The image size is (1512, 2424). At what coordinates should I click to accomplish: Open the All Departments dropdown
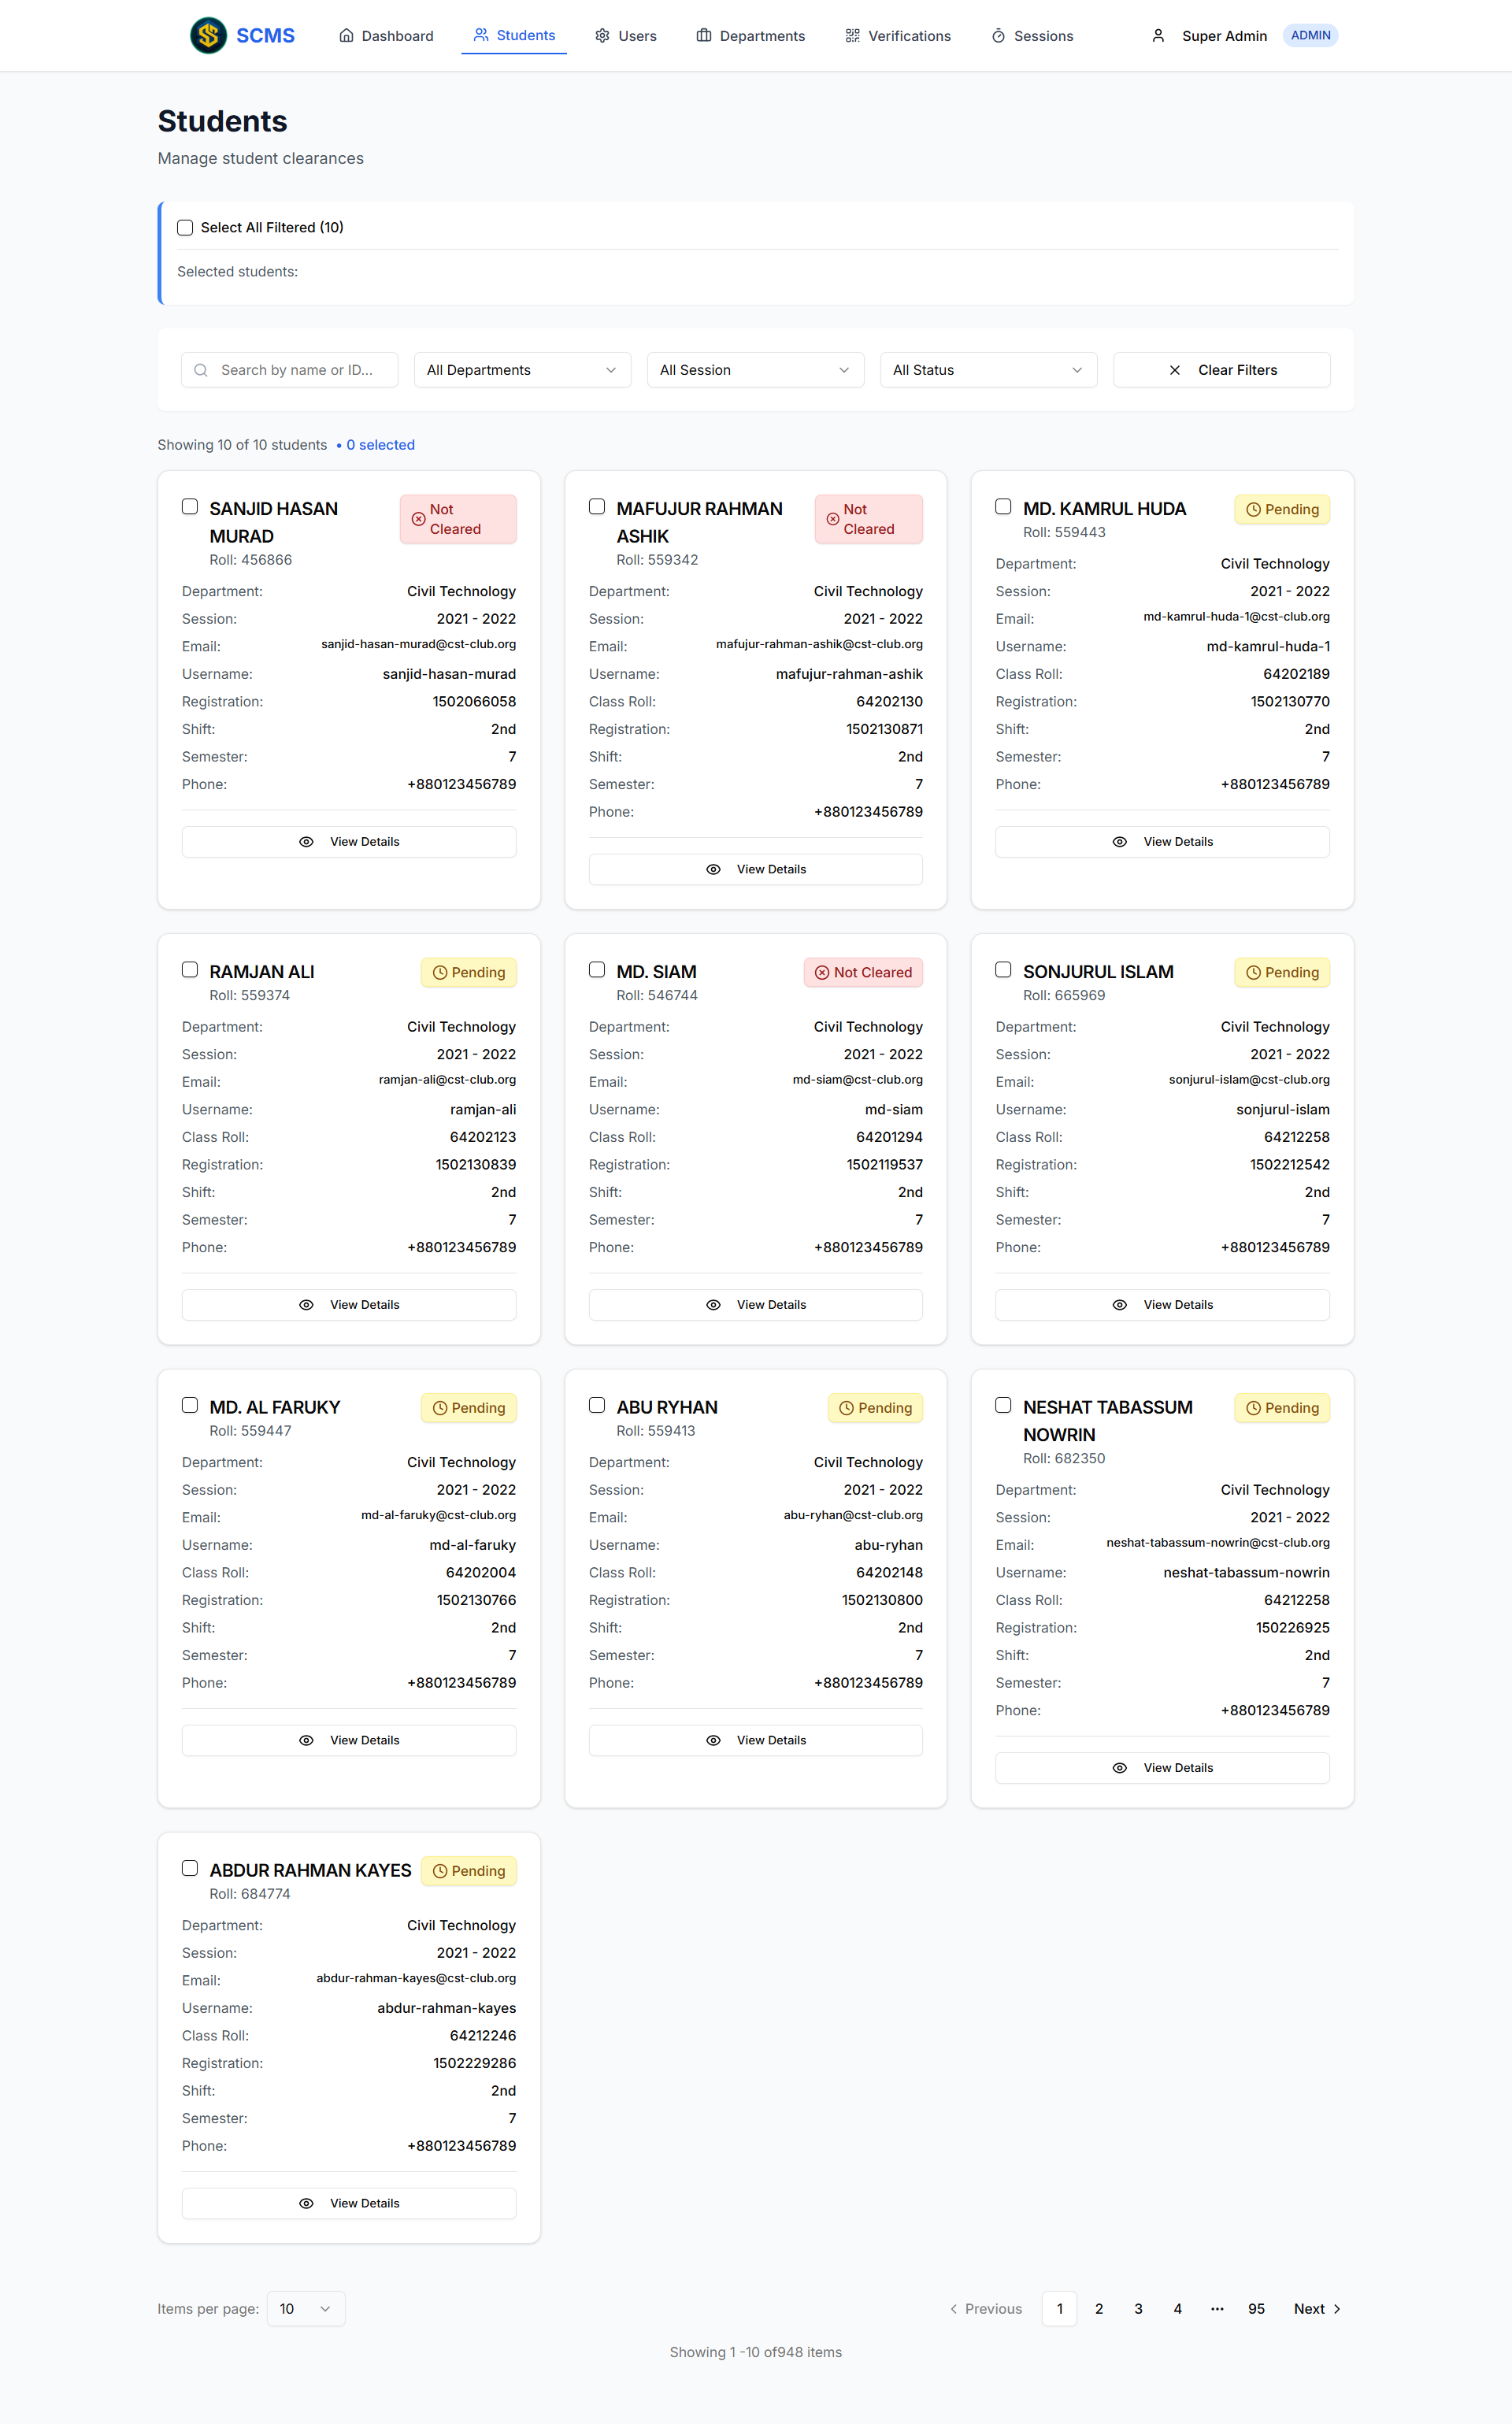(x=522, y=370)
